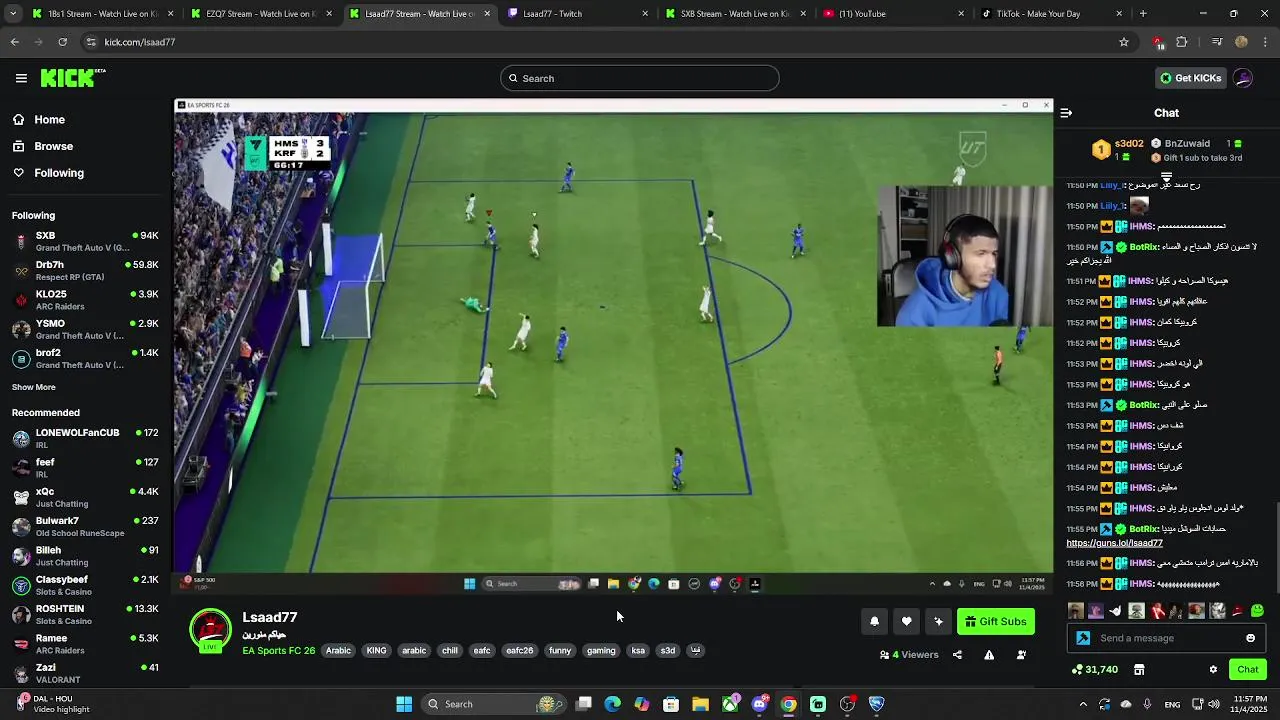Open xQc in the Recommended list
Image resolution: width=1280 pixels, height=720 pixels.
tap(86, 497)
